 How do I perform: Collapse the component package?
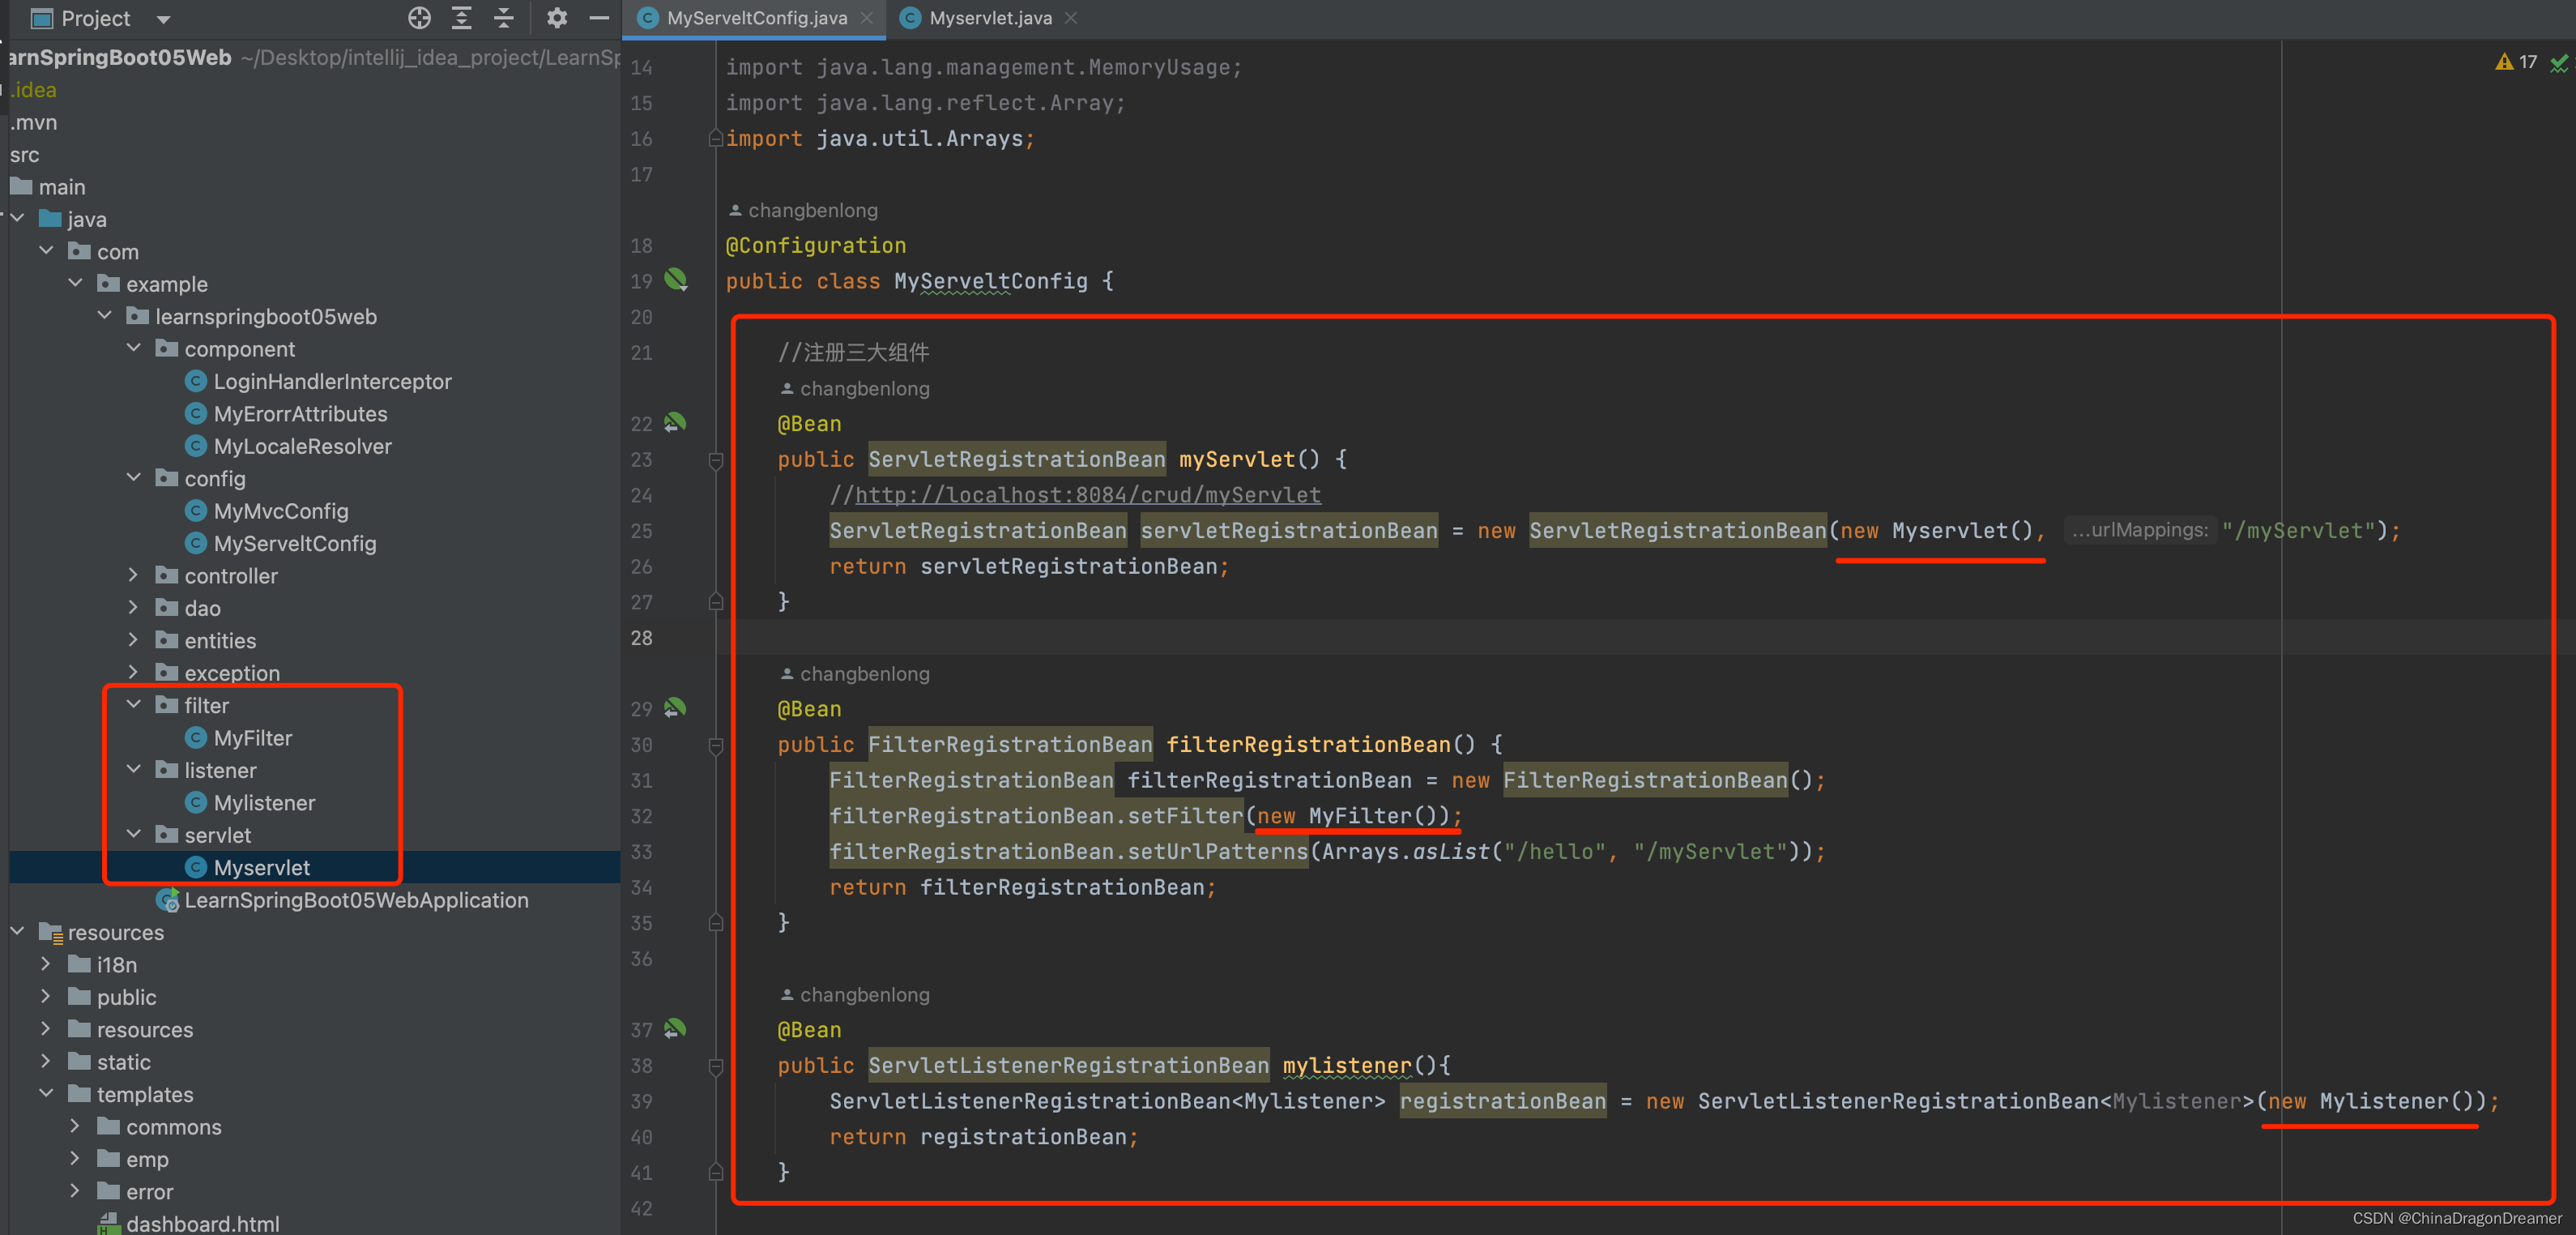[133, 348]
